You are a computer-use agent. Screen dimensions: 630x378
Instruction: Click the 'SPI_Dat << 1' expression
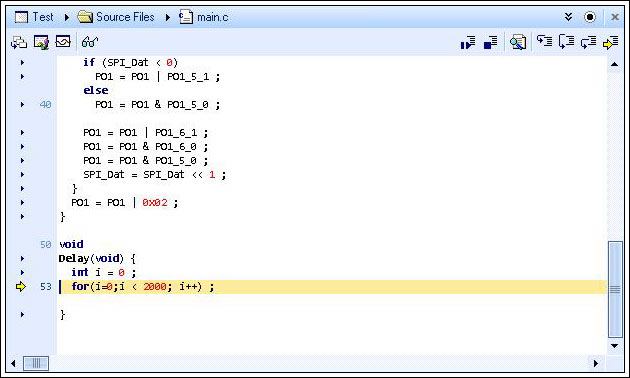pos(179,175)
